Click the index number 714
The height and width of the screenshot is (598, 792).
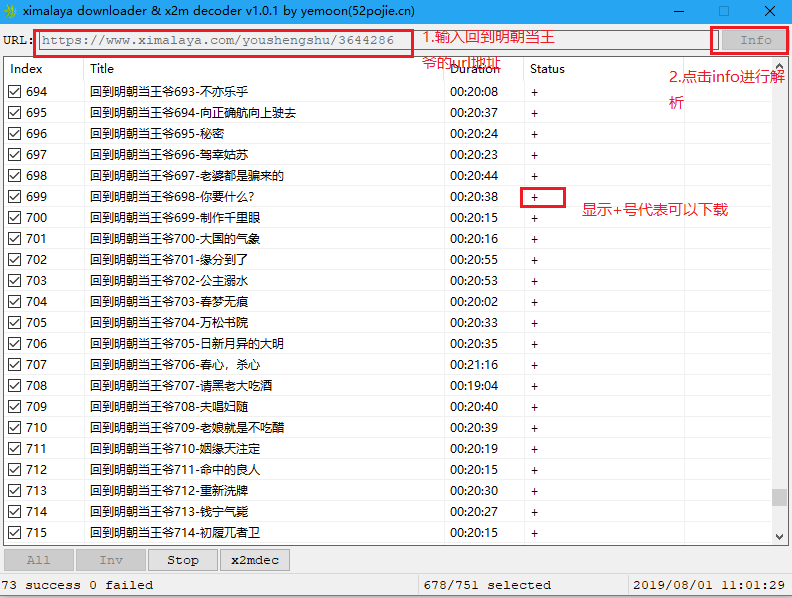click(x=36, y=512)
